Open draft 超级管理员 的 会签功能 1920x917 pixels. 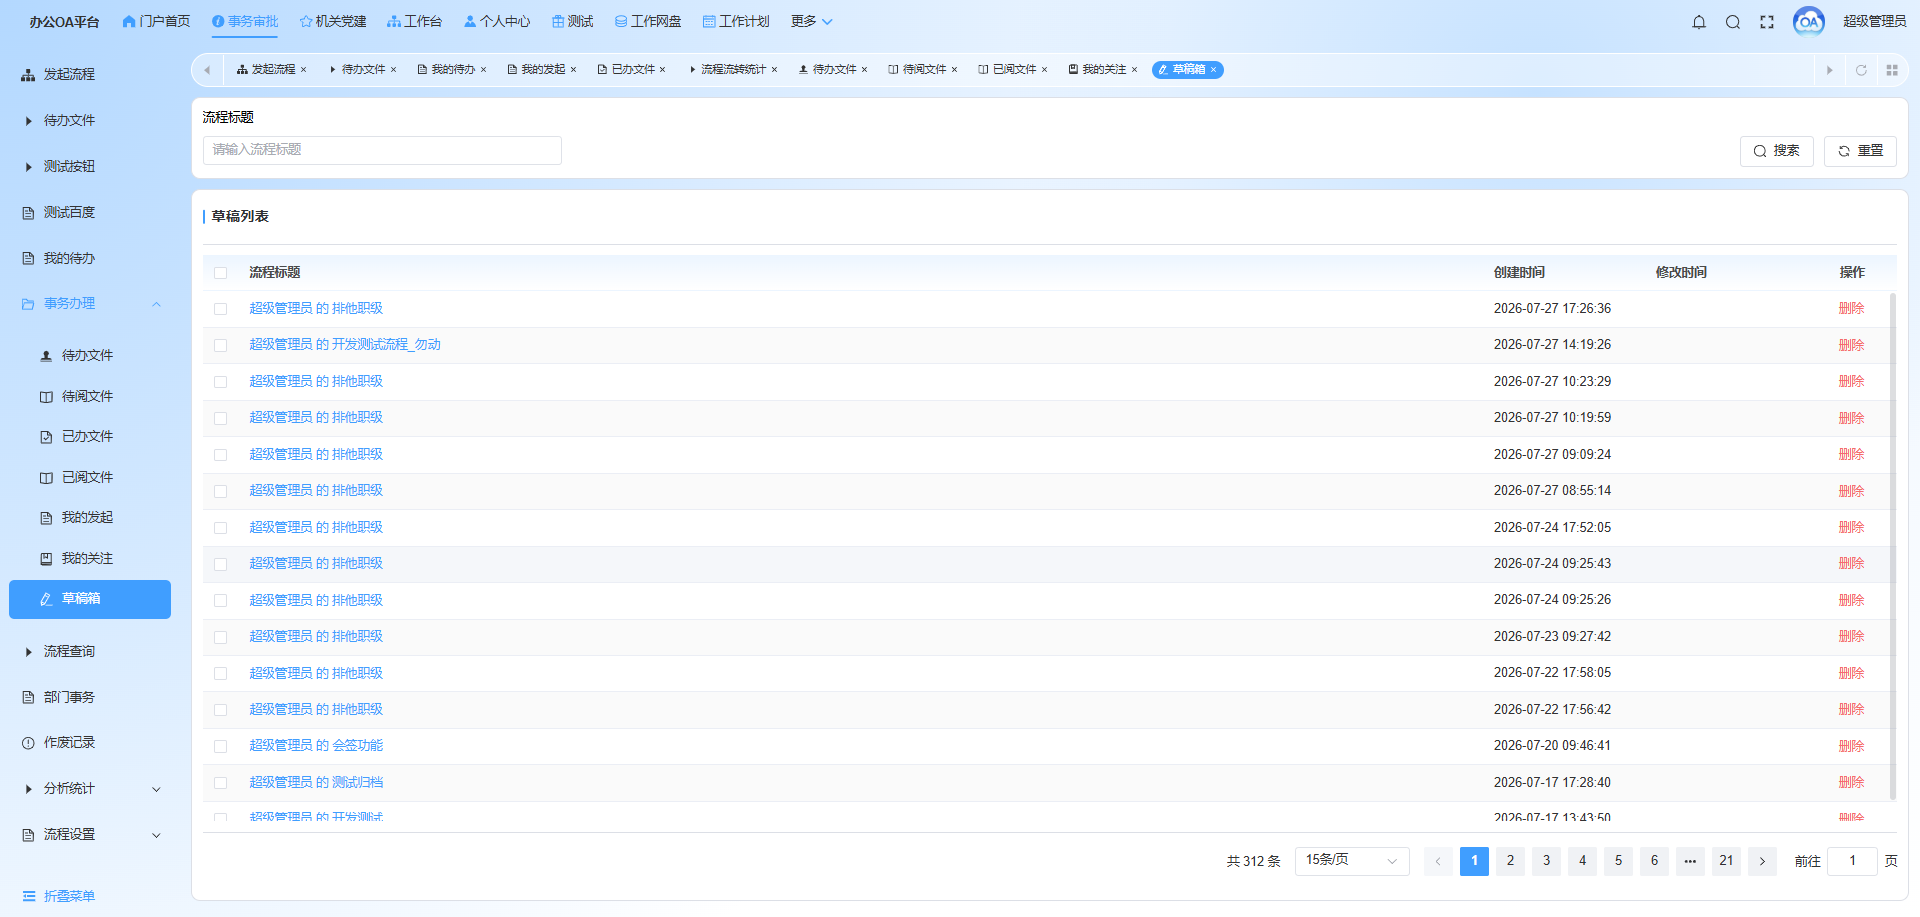pos(316,745)
